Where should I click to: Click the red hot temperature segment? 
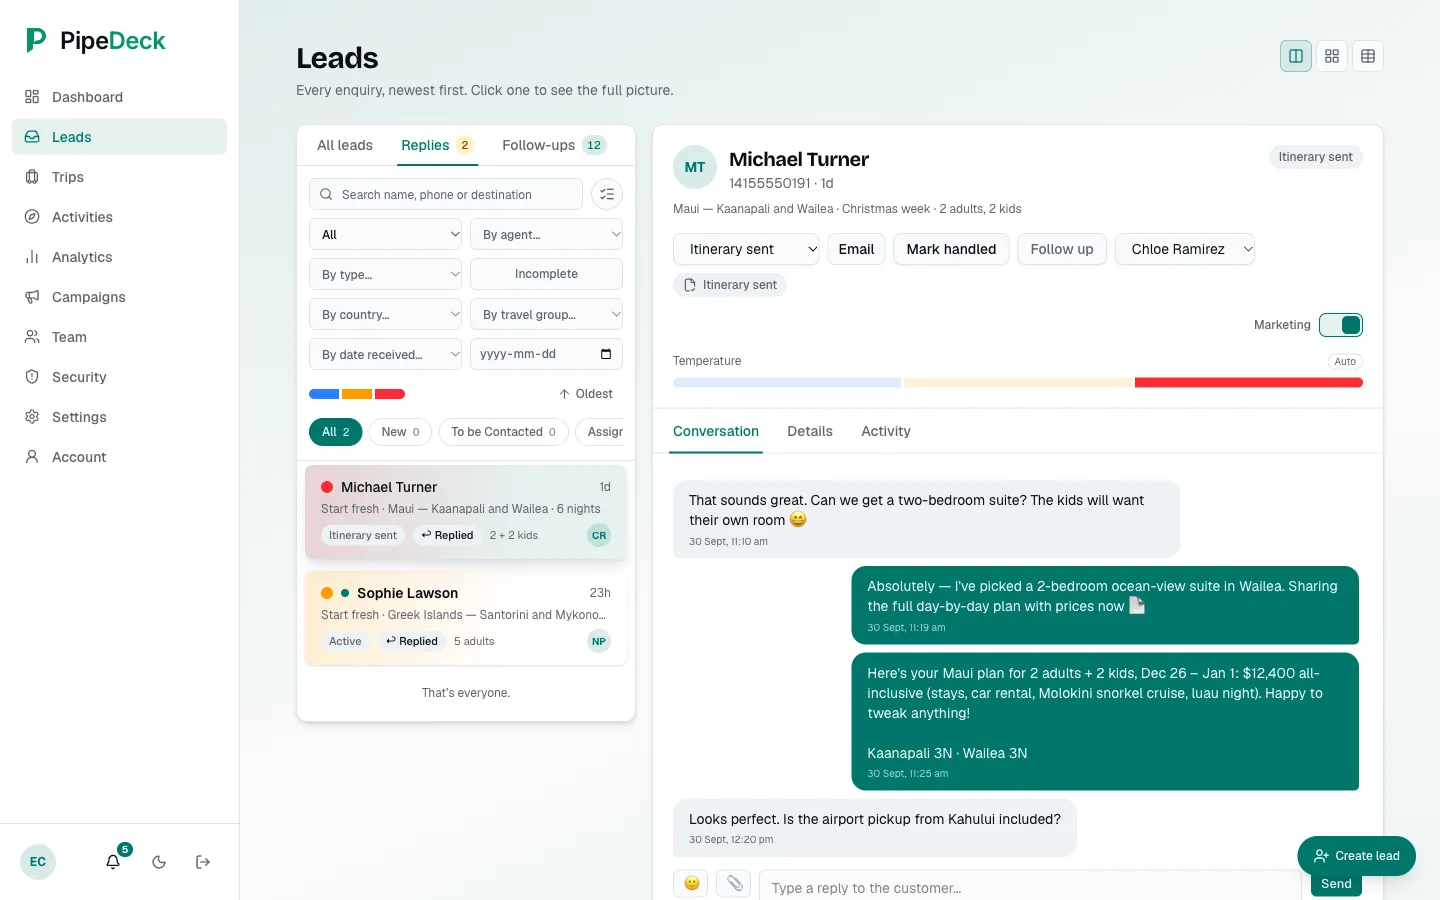coord(1248,383)
